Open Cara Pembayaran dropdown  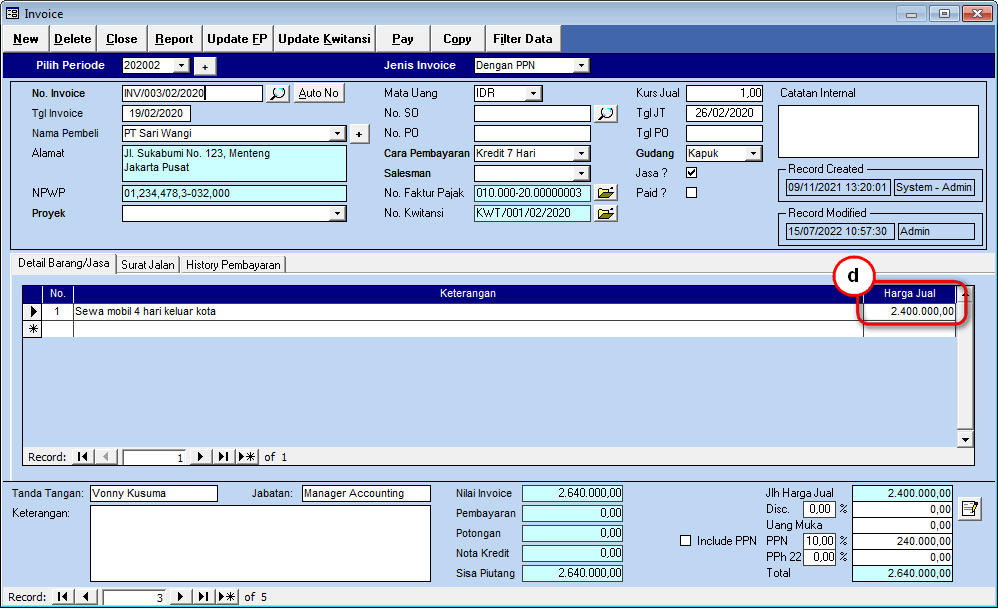581,153
